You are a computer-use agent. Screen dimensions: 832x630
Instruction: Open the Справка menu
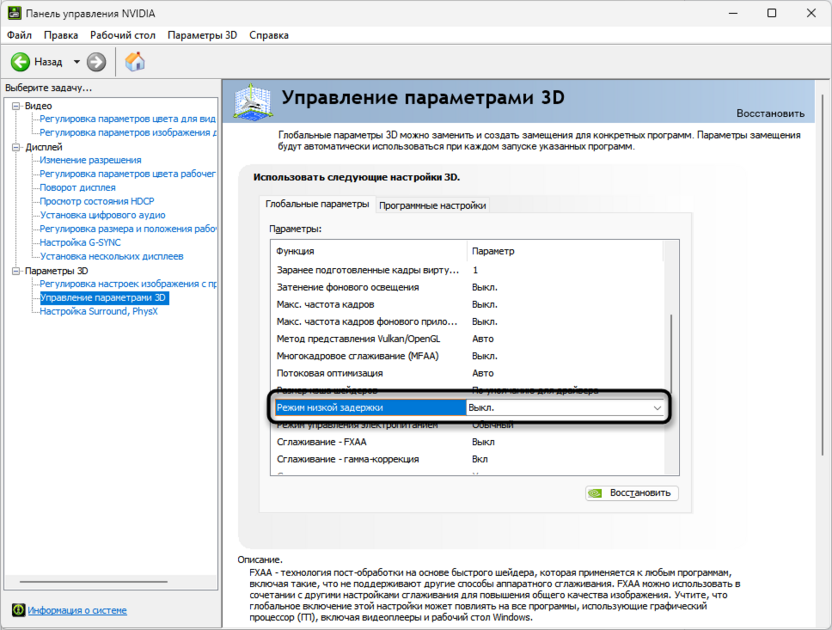point(269,35)
